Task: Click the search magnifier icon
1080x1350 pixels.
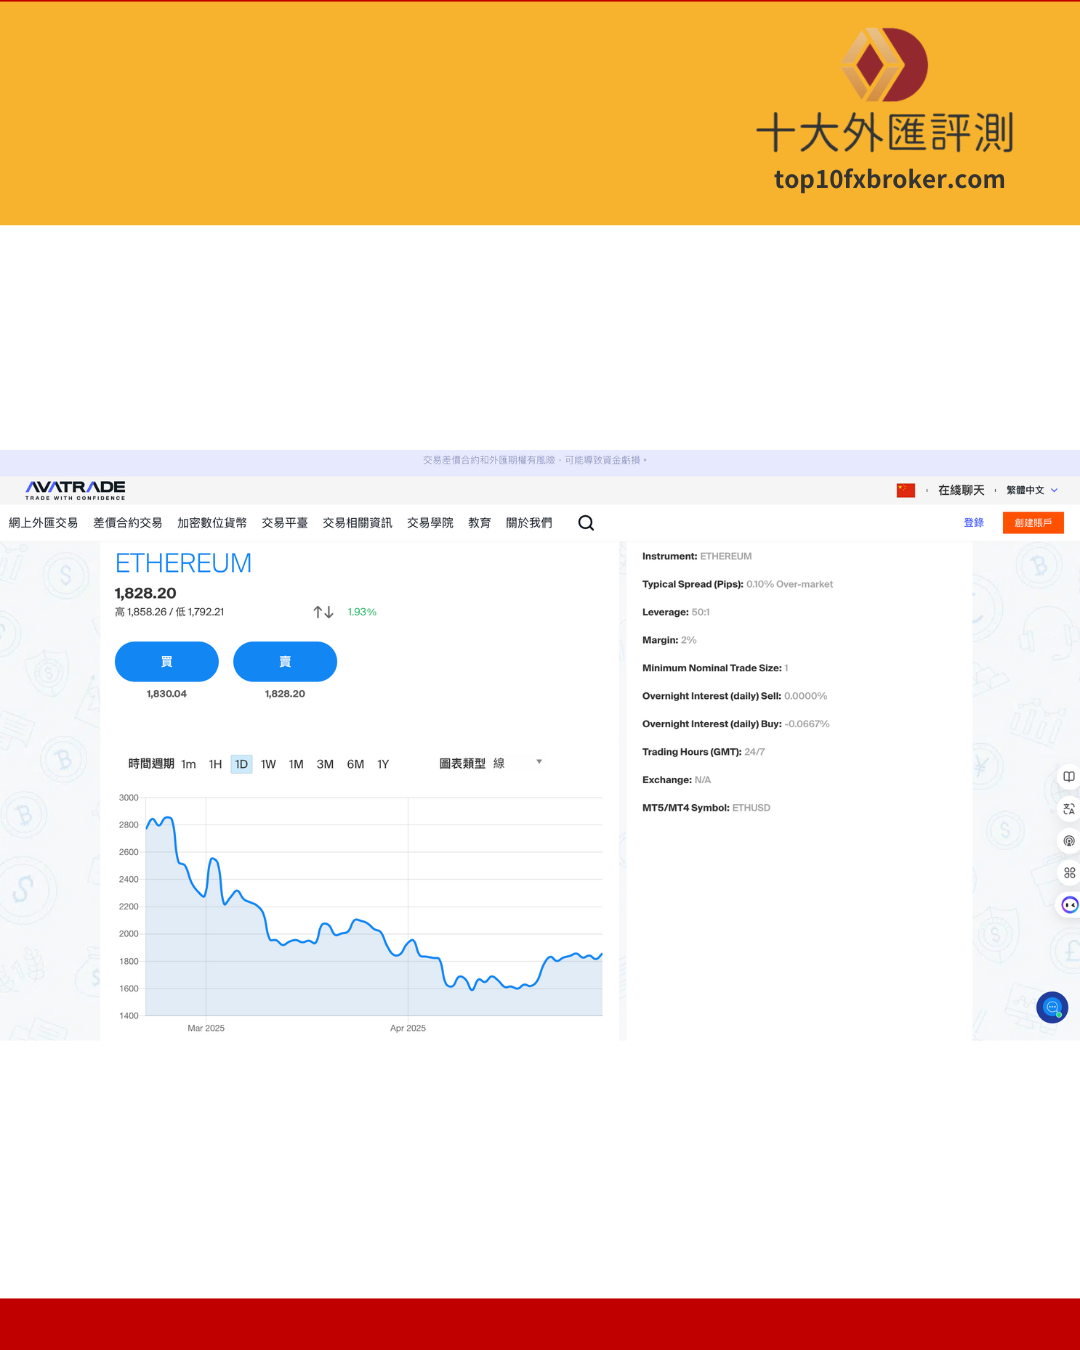Action: pos(586,523)
